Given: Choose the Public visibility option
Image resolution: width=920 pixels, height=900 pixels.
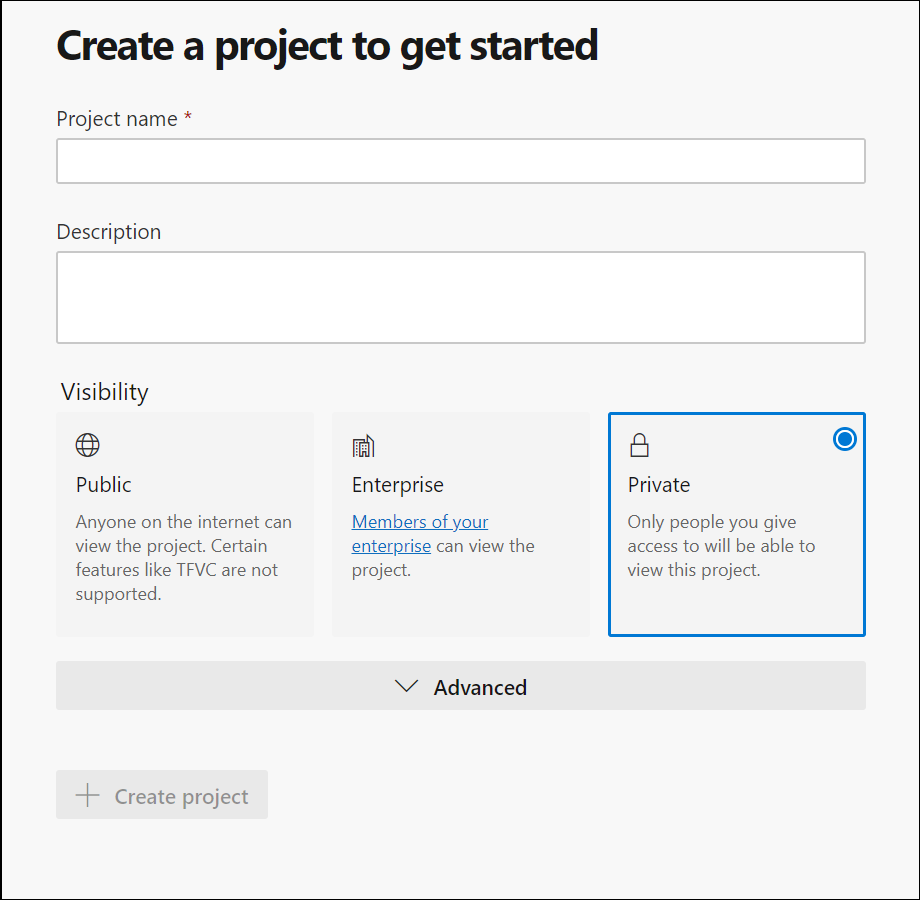Looking at the screenshot, I should click(x=185, y=525).
